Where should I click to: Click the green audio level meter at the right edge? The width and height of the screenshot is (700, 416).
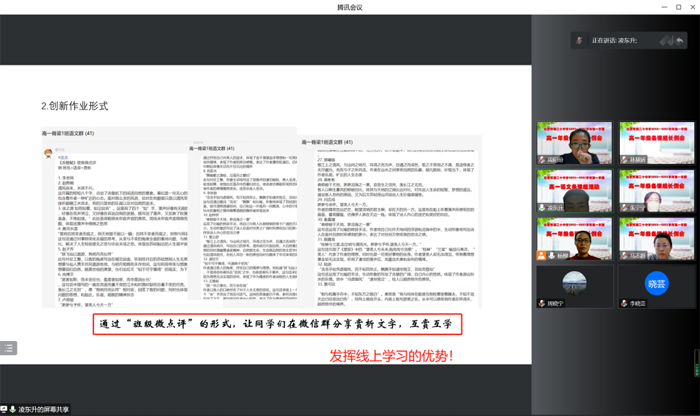(x=697, y=363)
